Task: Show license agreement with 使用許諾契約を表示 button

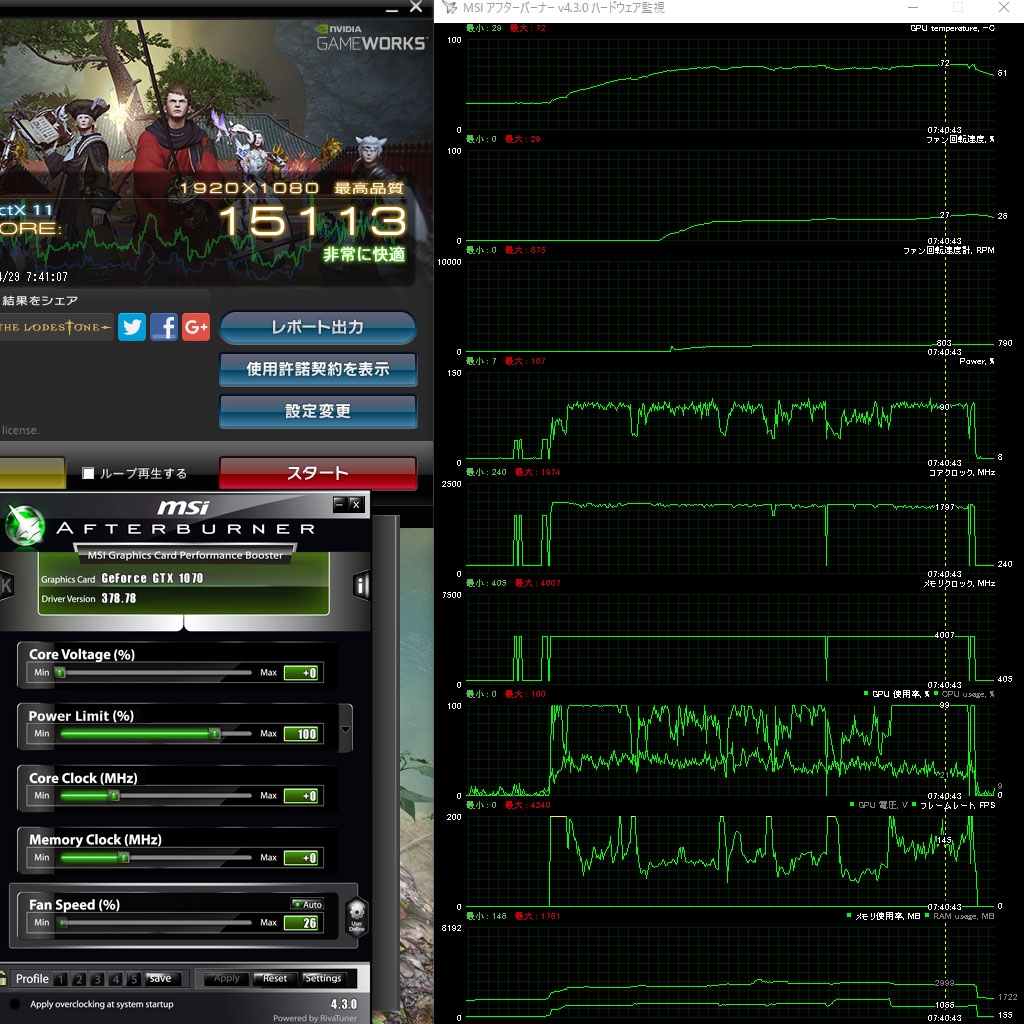Action: 318,370
